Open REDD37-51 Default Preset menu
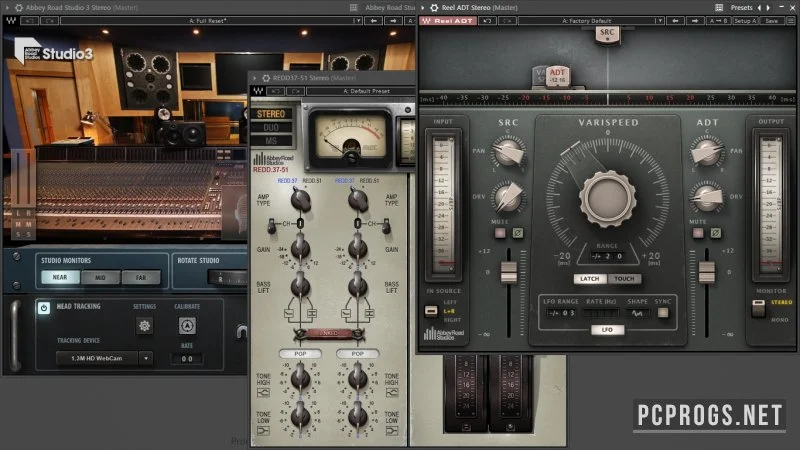The height and width of the screenshot is (450, 800). (x=361, y=91)
